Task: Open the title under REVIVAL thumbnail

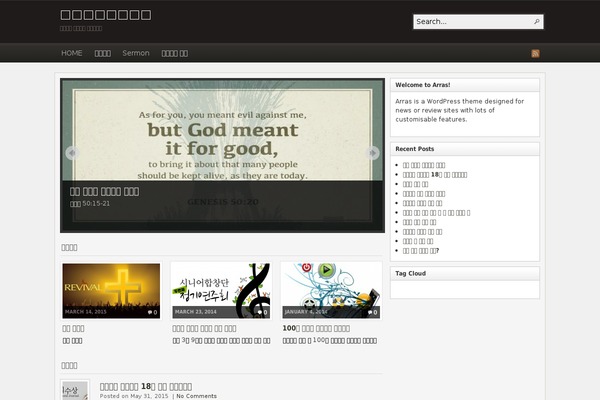Action: coord(73,328)
